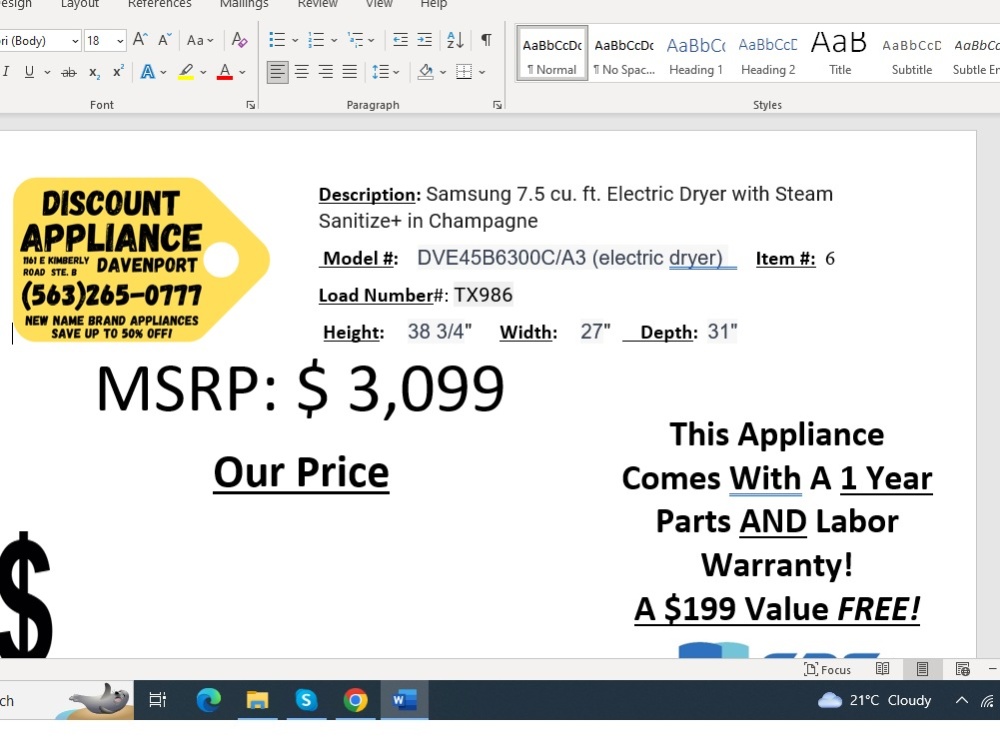1000x750 pixels.
Task: Apply red font color
Action: (224, 72)
